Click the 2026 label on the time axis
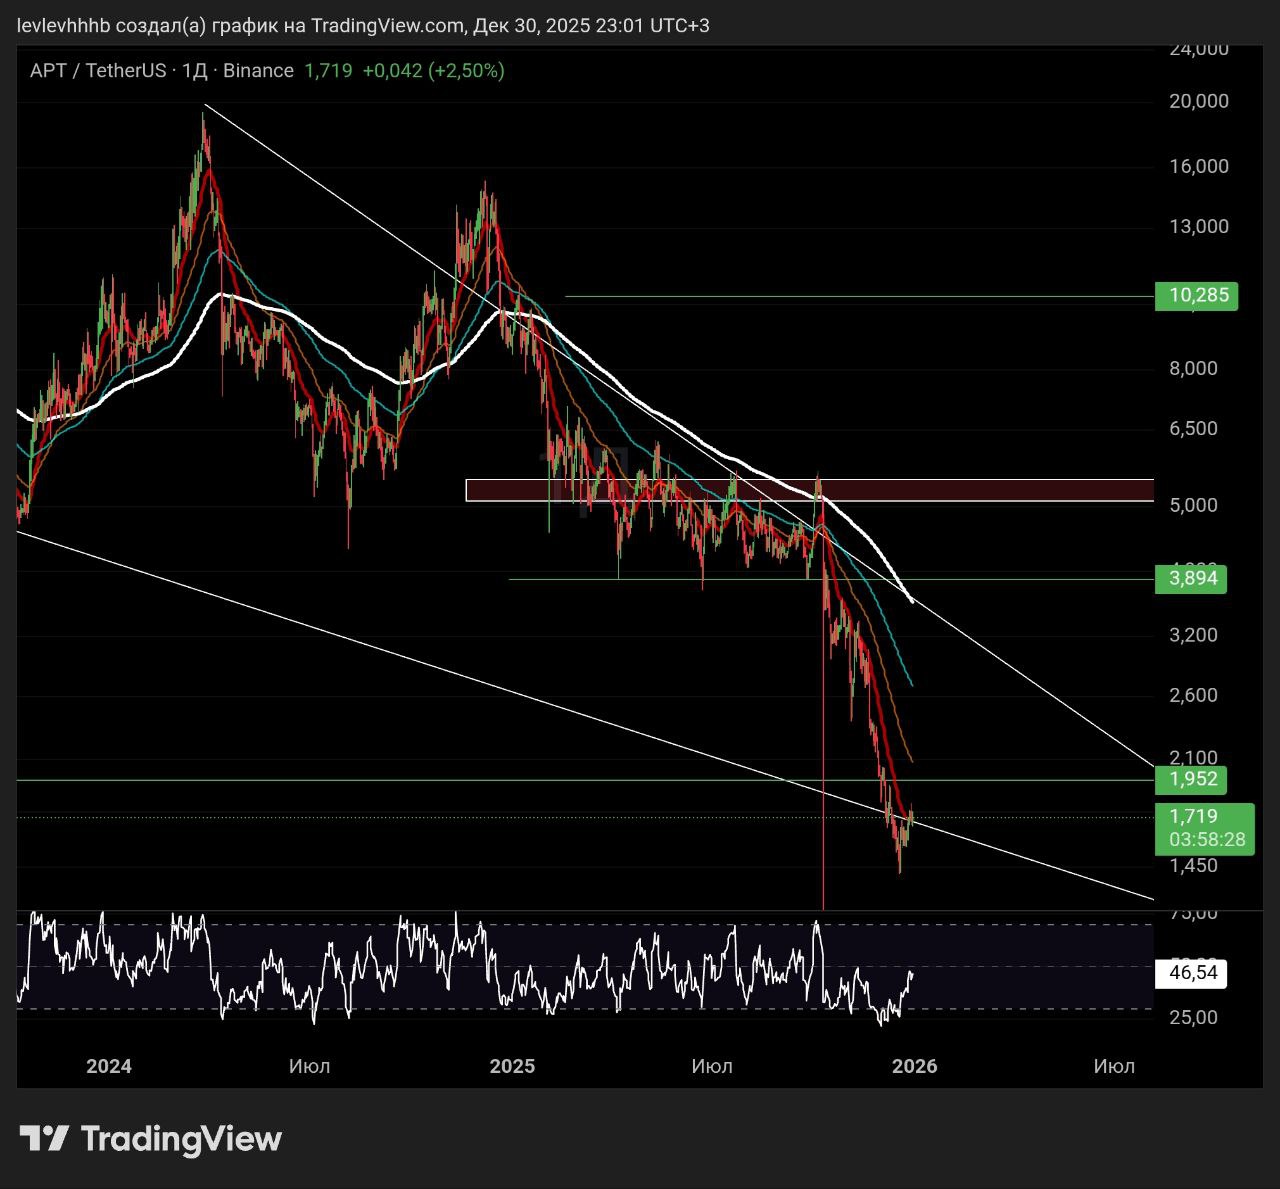 (914, 1066)
